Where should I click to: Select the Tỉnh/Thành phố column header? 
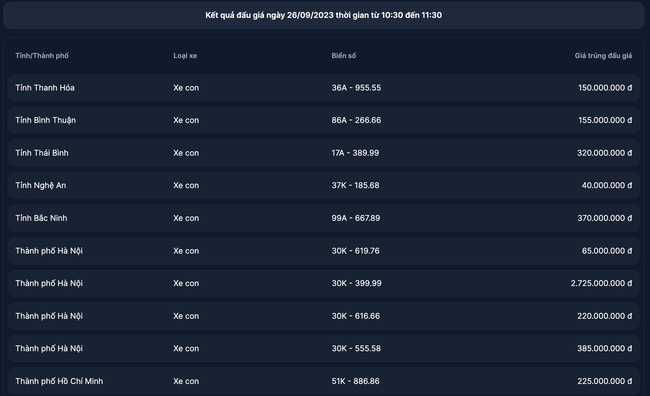pyautogui.click(x=42, y=56)
